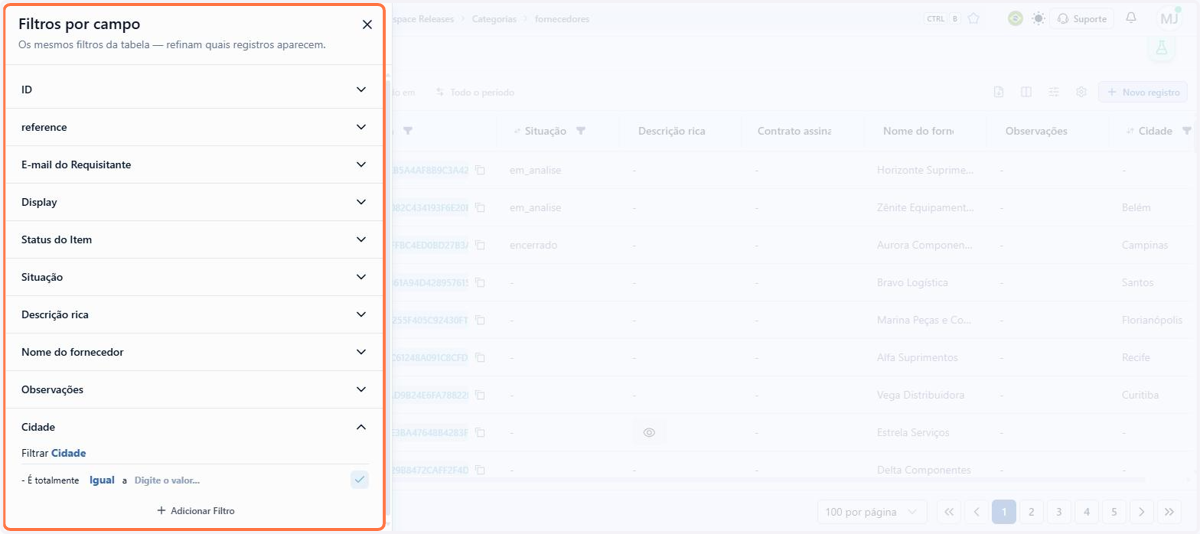
Task: Open the Suporte button
Action: pos(1082,18)
